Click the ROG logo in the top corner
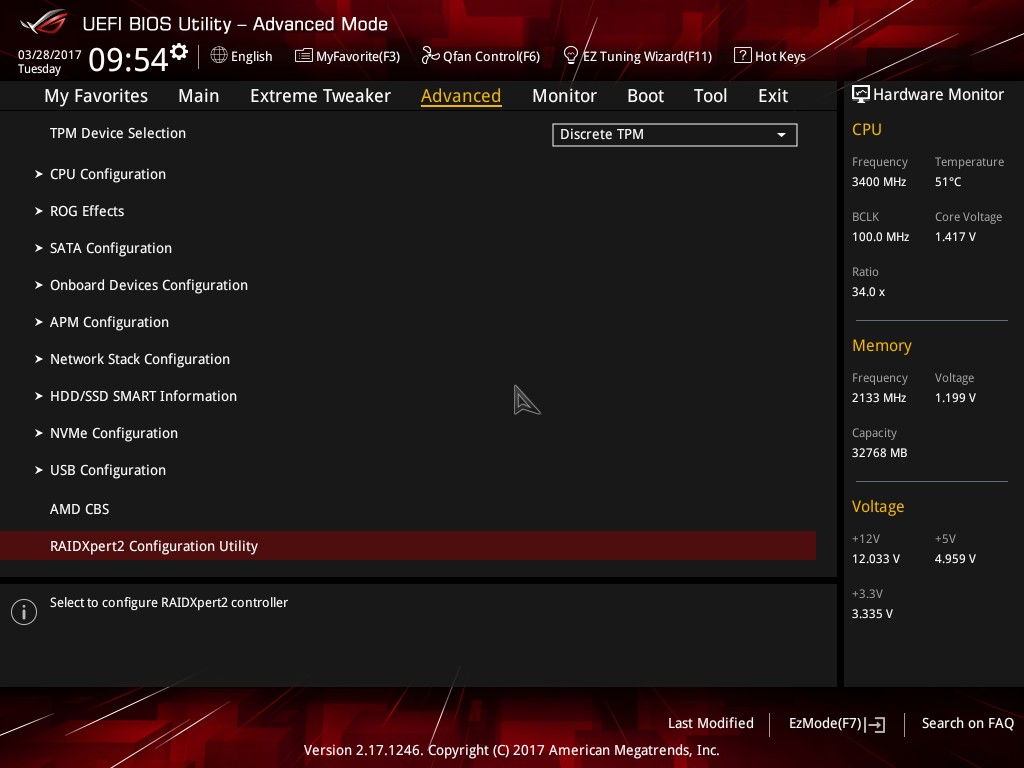 pos(42,22)
